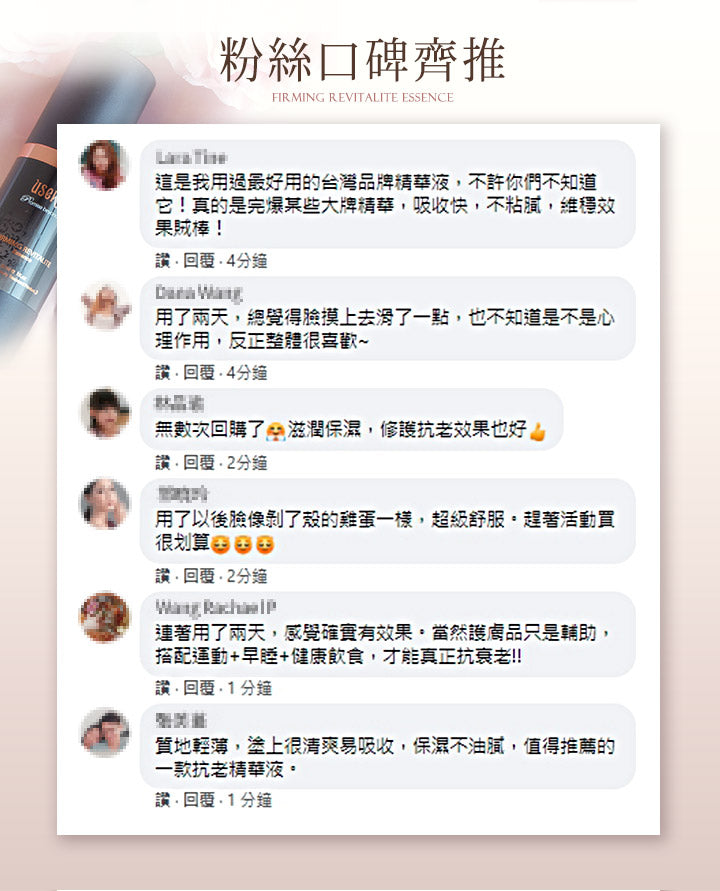This screenshot has height=891, width=720.
Task: Reply to Wang Rachael's comment
Action: pyautogui.click(x=199, y=688)
